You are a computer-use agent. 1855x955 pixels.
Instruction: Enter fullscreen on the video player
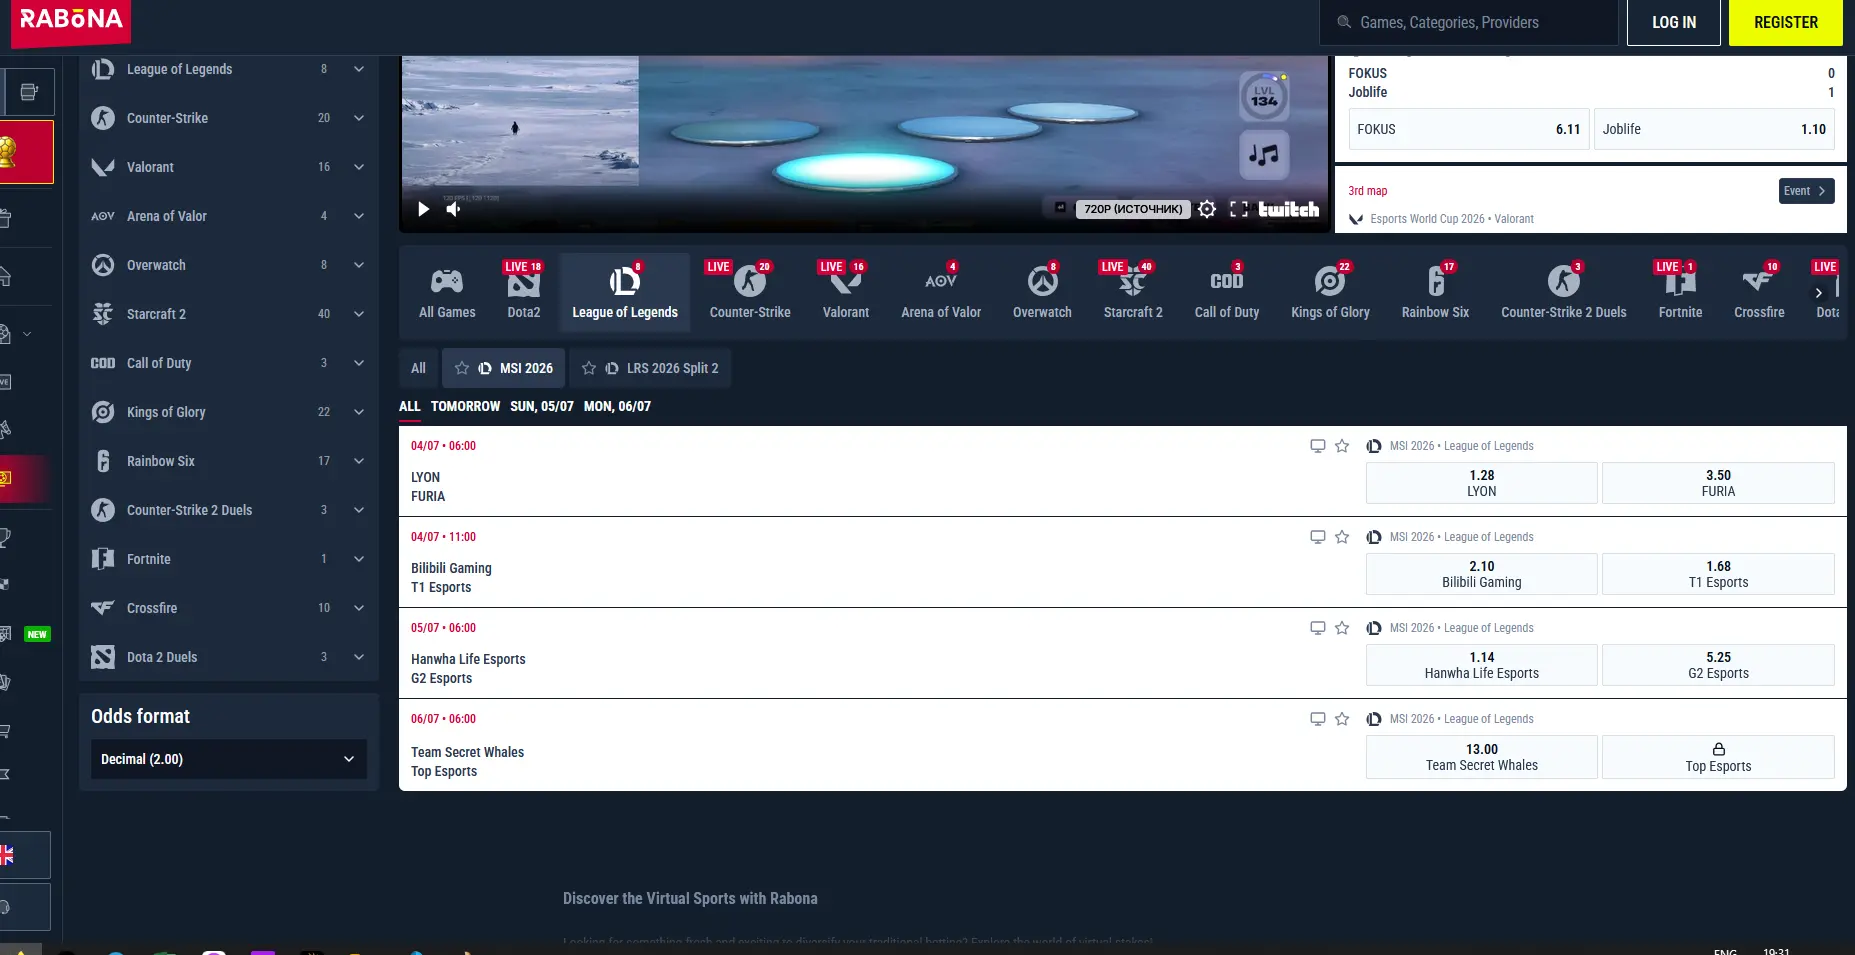[x=1239, y=209]
